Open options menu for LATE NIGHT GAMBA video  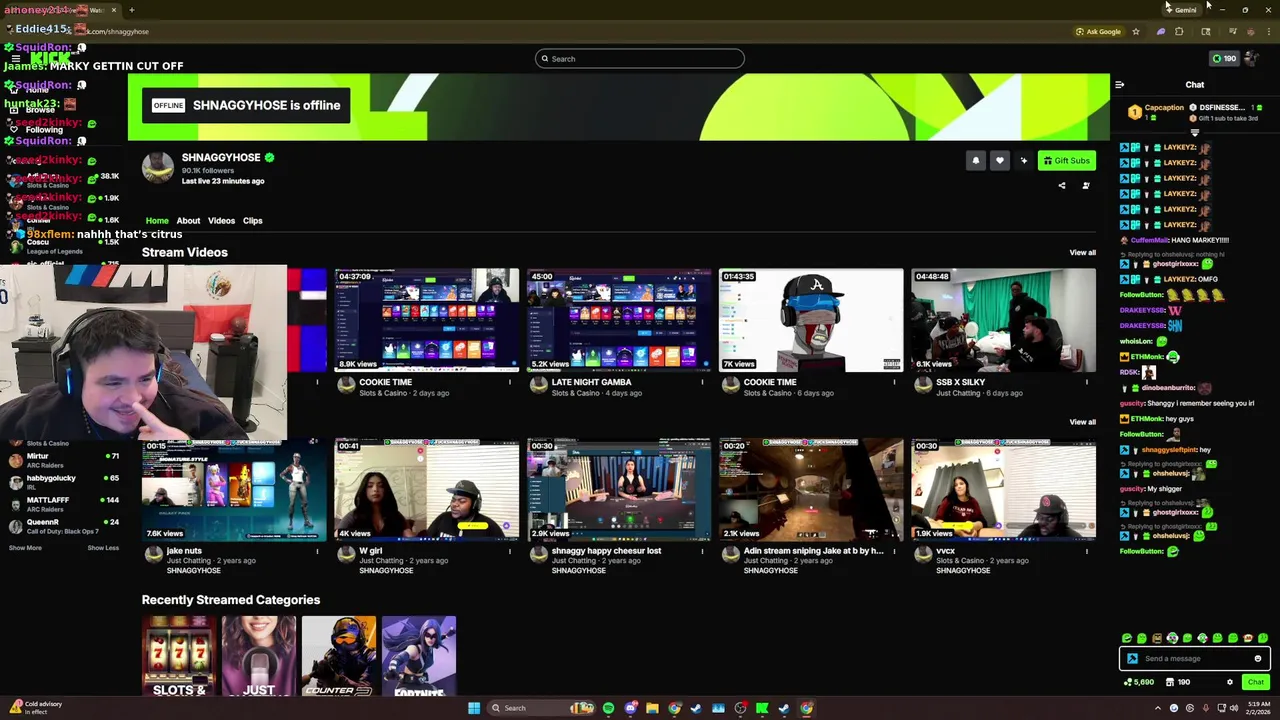coord(702,382)
